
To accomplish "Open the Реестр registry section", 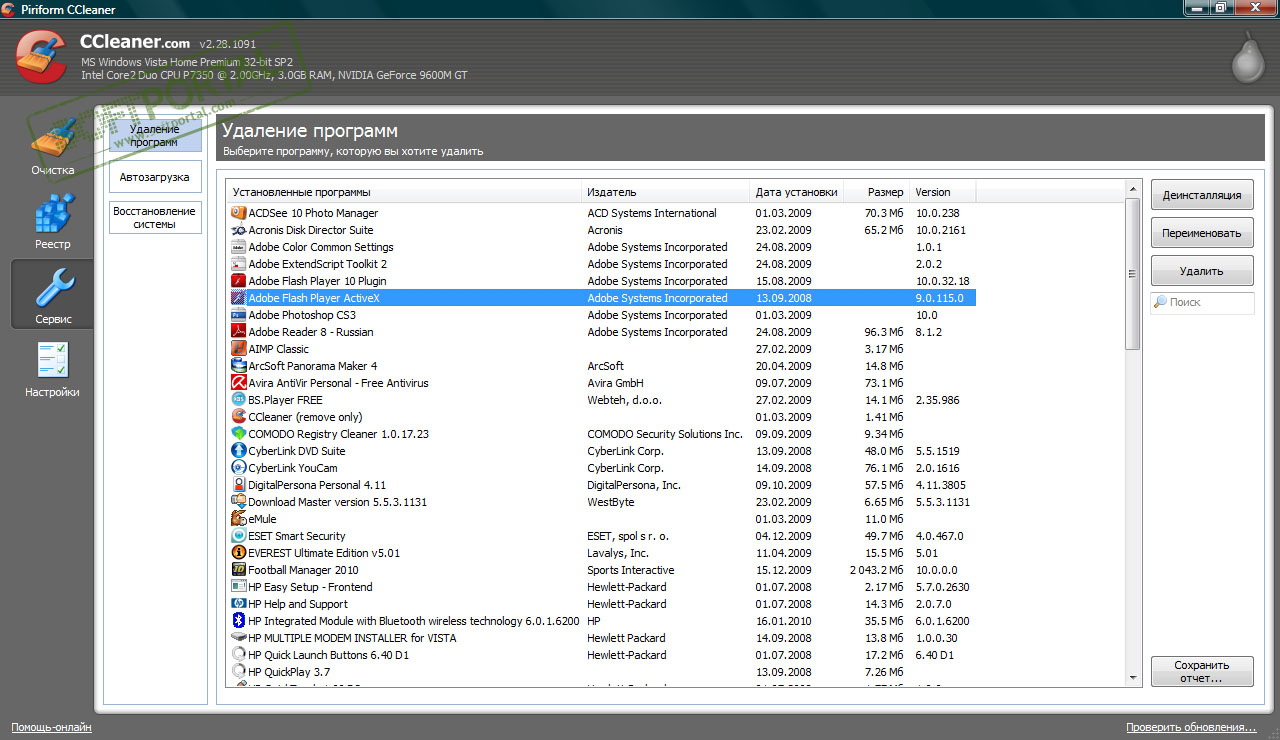I will pyautogui.click(x=52, y=222).
